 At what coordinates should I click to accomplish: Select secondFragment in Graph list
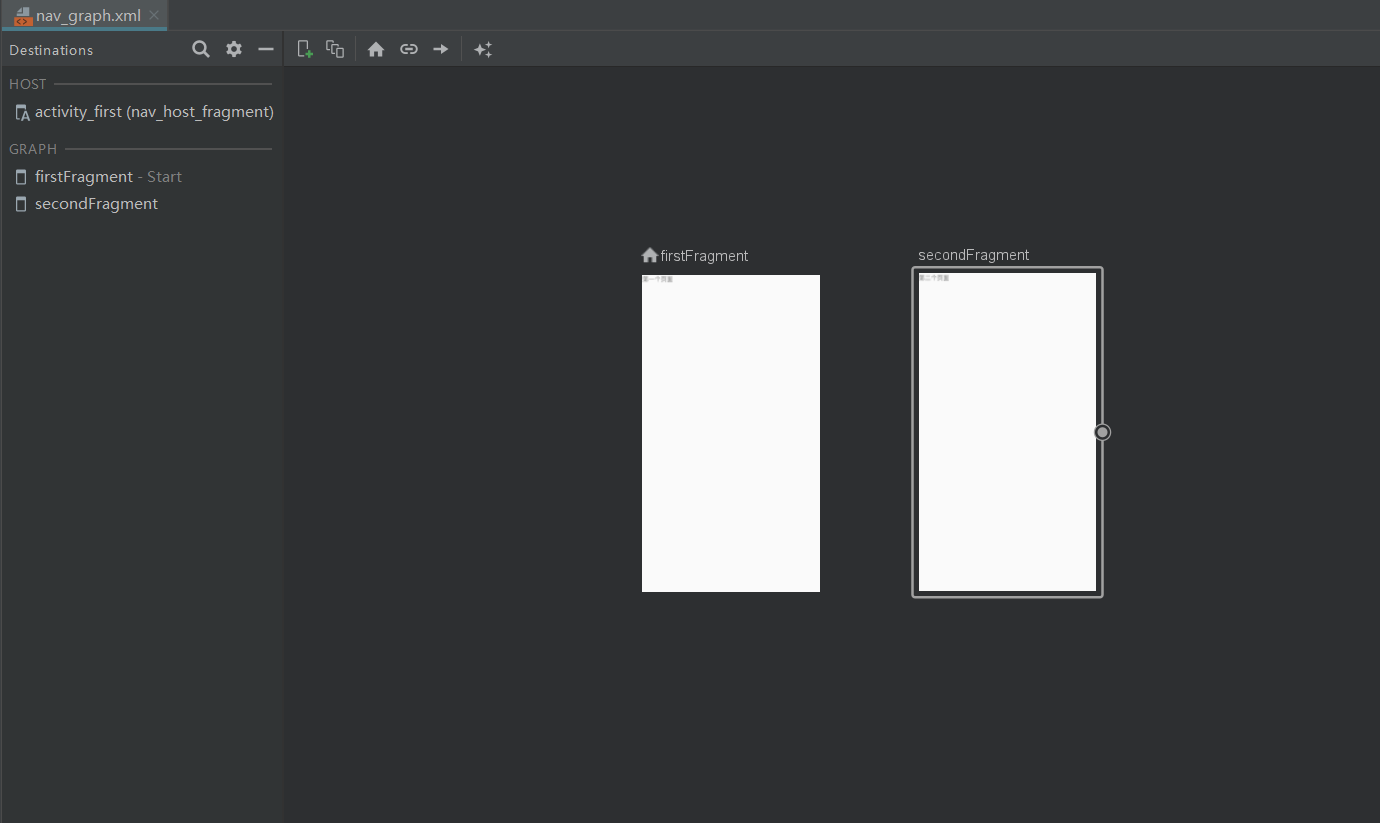[x=143, y=203]
